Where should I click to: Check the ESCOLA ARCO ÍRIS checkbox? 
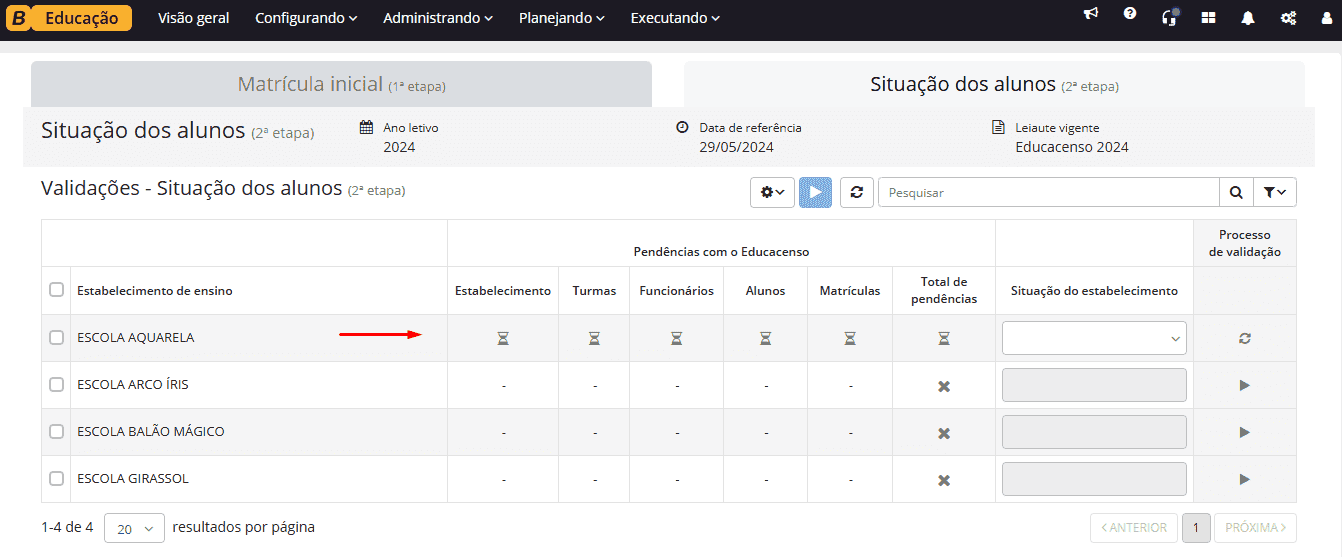point(56,385)
